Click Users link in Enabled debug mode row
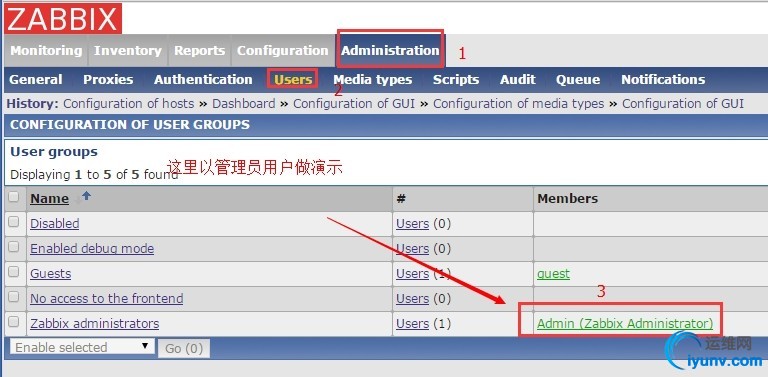The height and width of the screenshot is (377, 768). (x=412, y=249)
